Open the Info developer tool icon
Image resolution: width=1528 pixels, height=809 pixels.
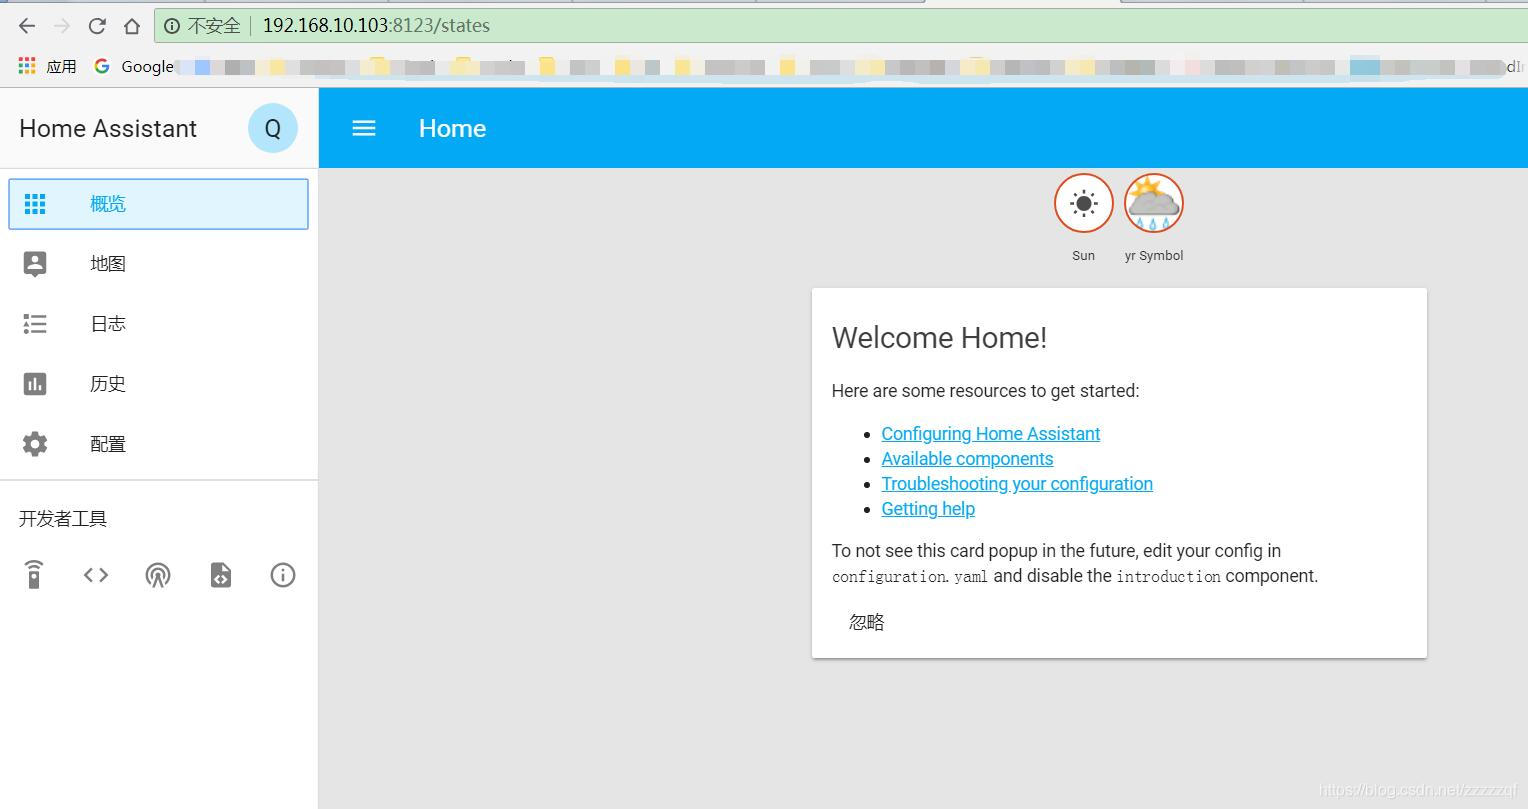[283, 575]
